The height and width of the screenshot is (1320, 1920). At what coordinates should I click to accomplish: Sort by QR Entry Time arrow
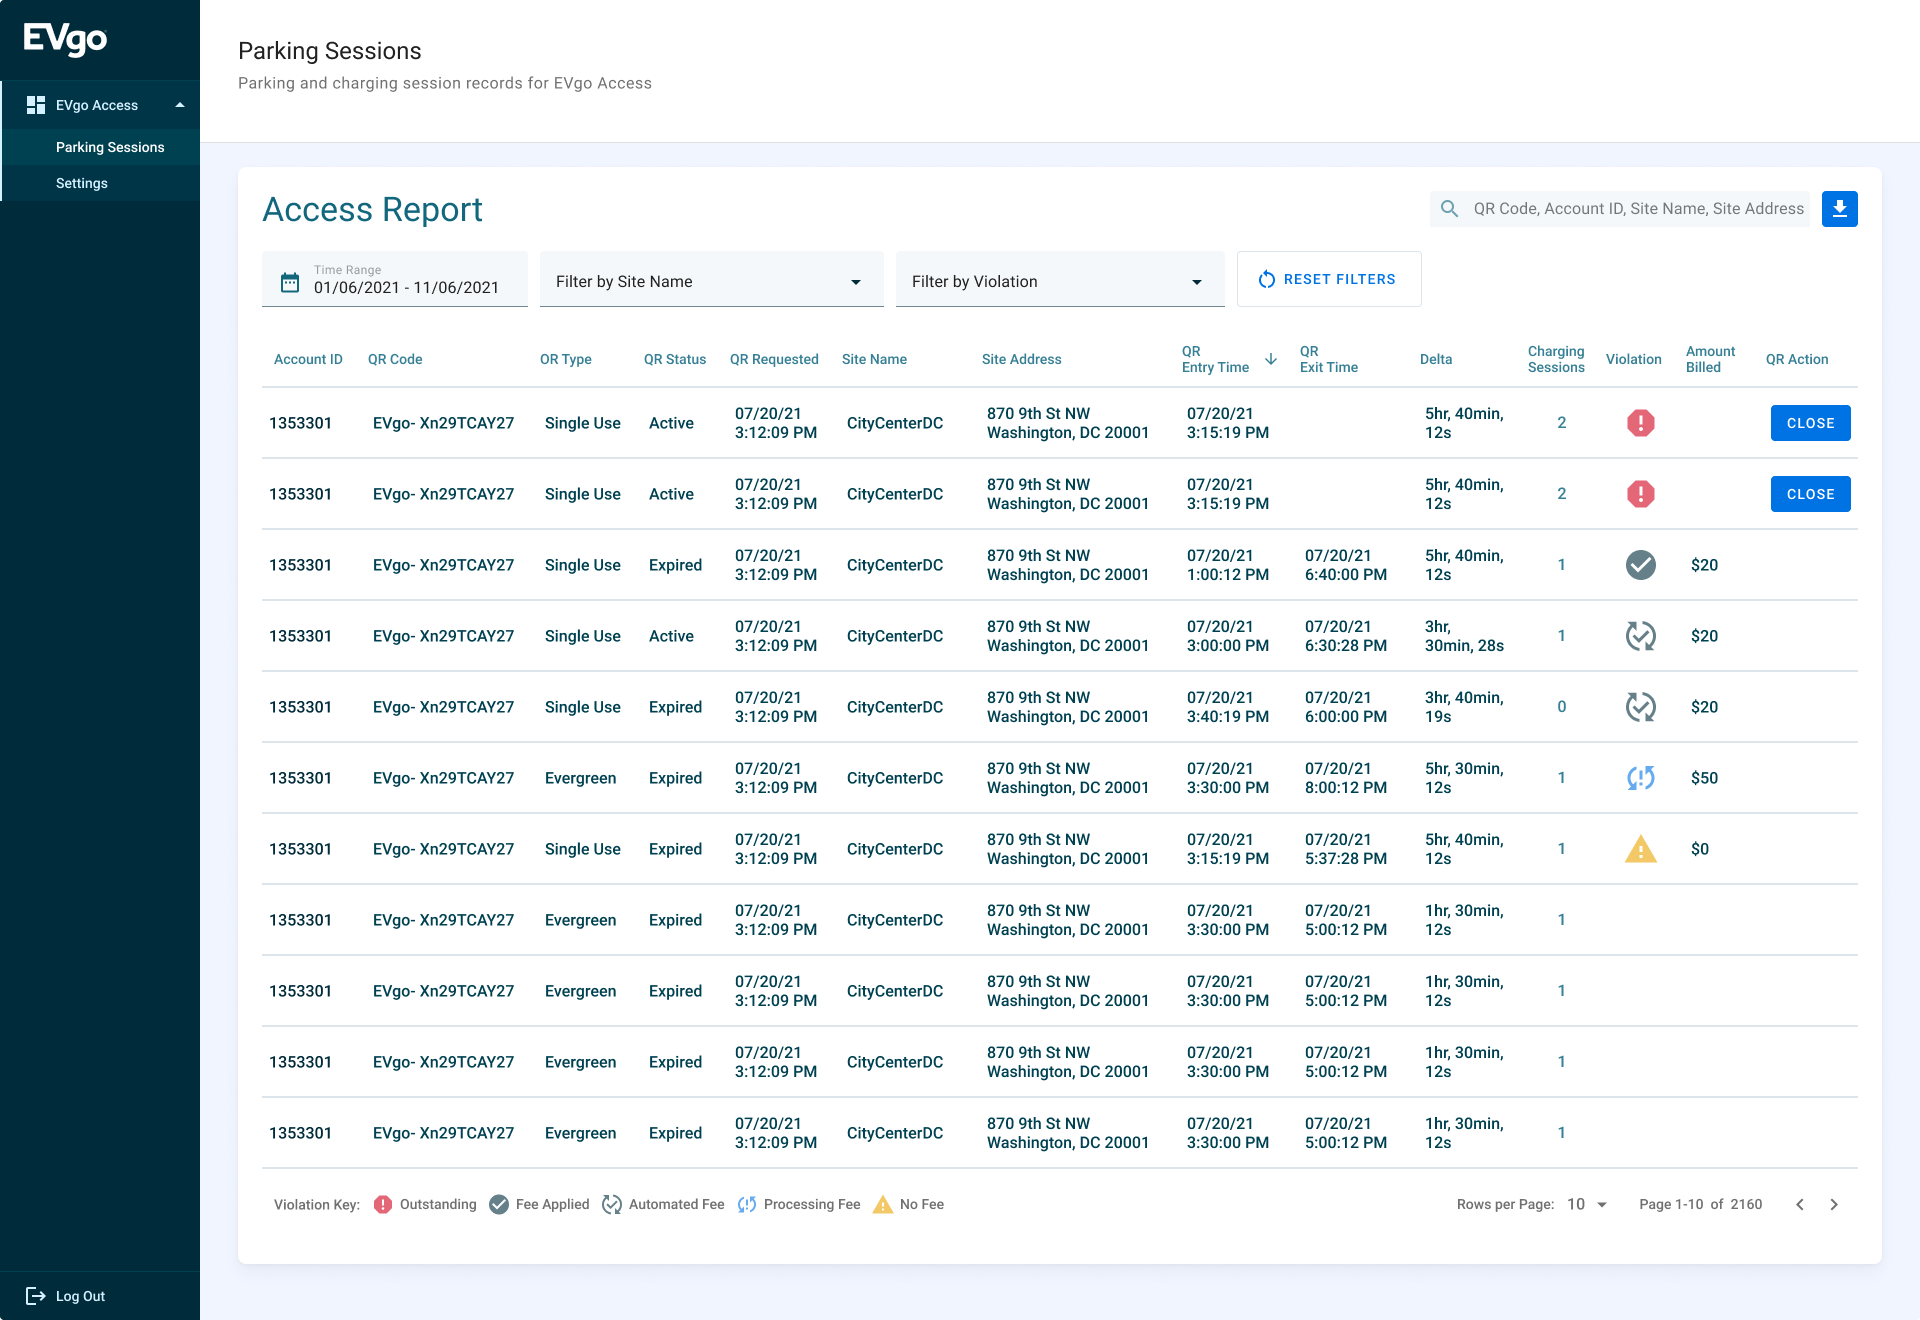pos(1270,359)
